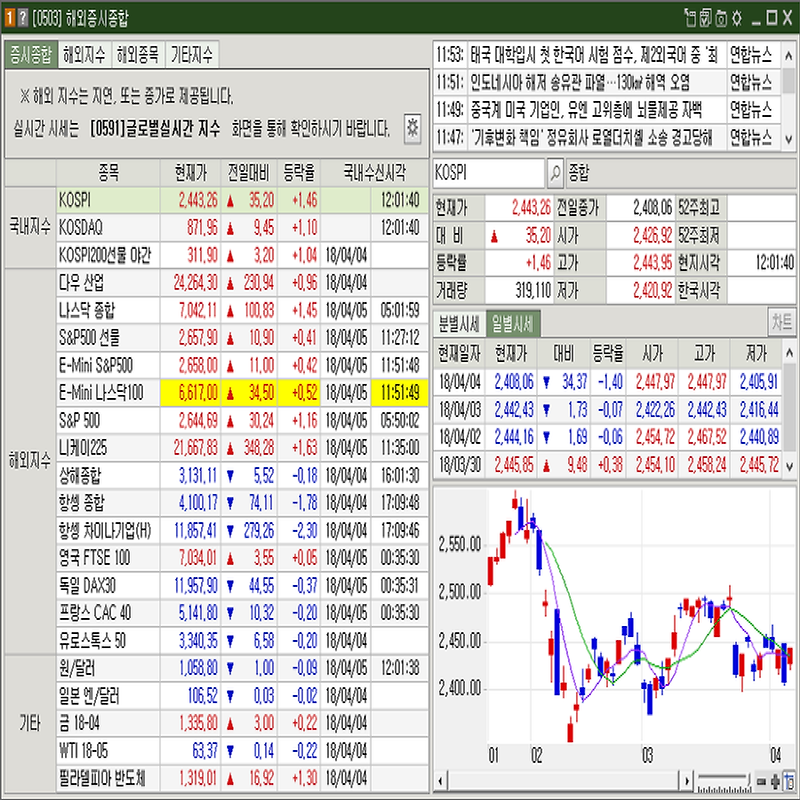Viewport: 800px width, 800px height.
Task: Select the KOSPI row
Action: pos(242,200)
